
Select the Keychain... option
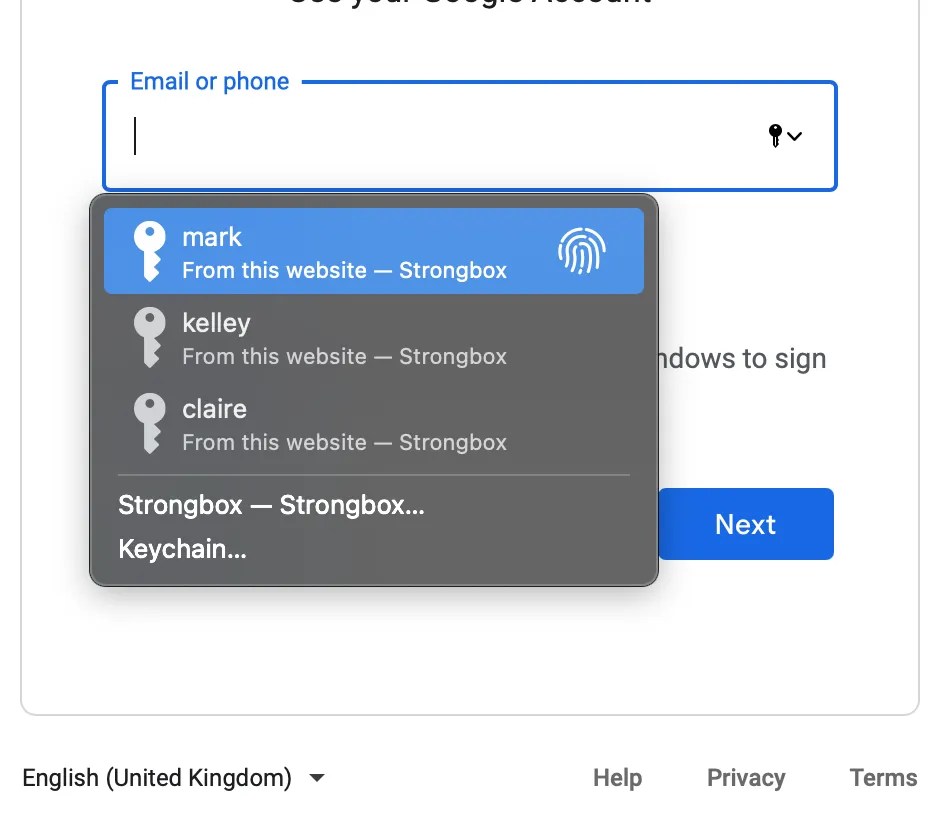coord(183,548)
